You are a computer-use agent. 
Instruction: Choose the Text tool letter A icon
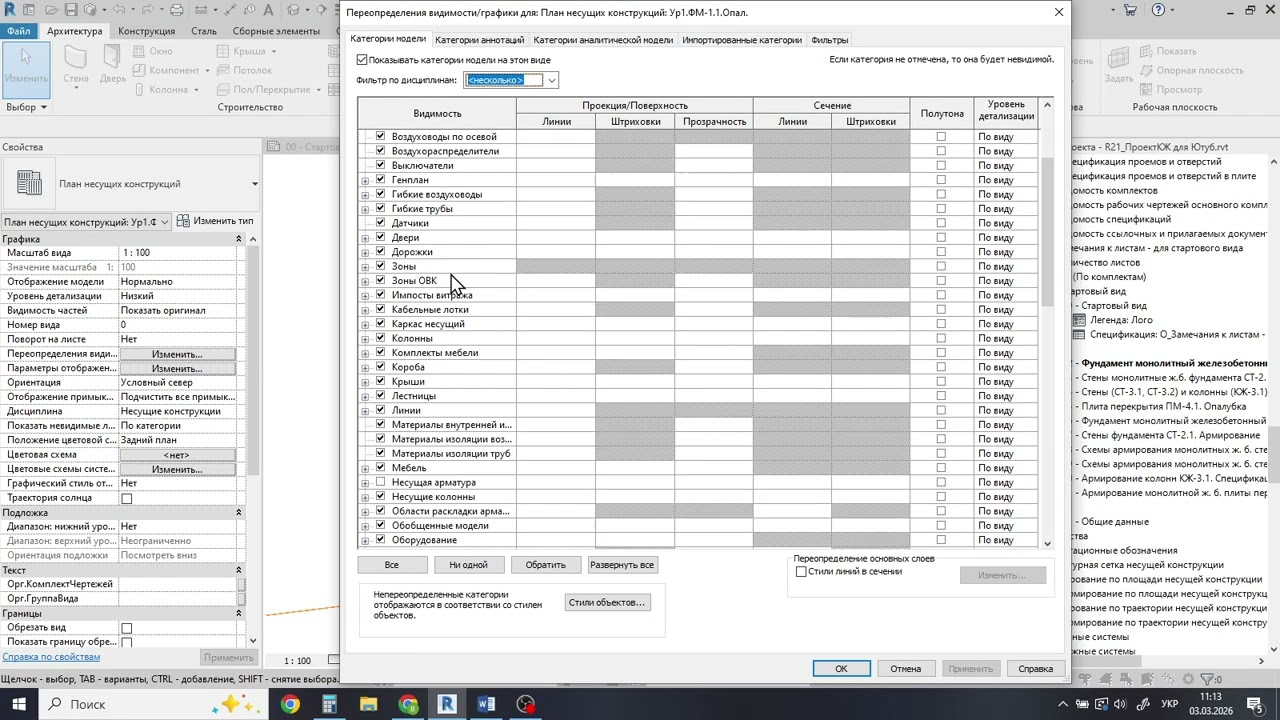(268, 10)
